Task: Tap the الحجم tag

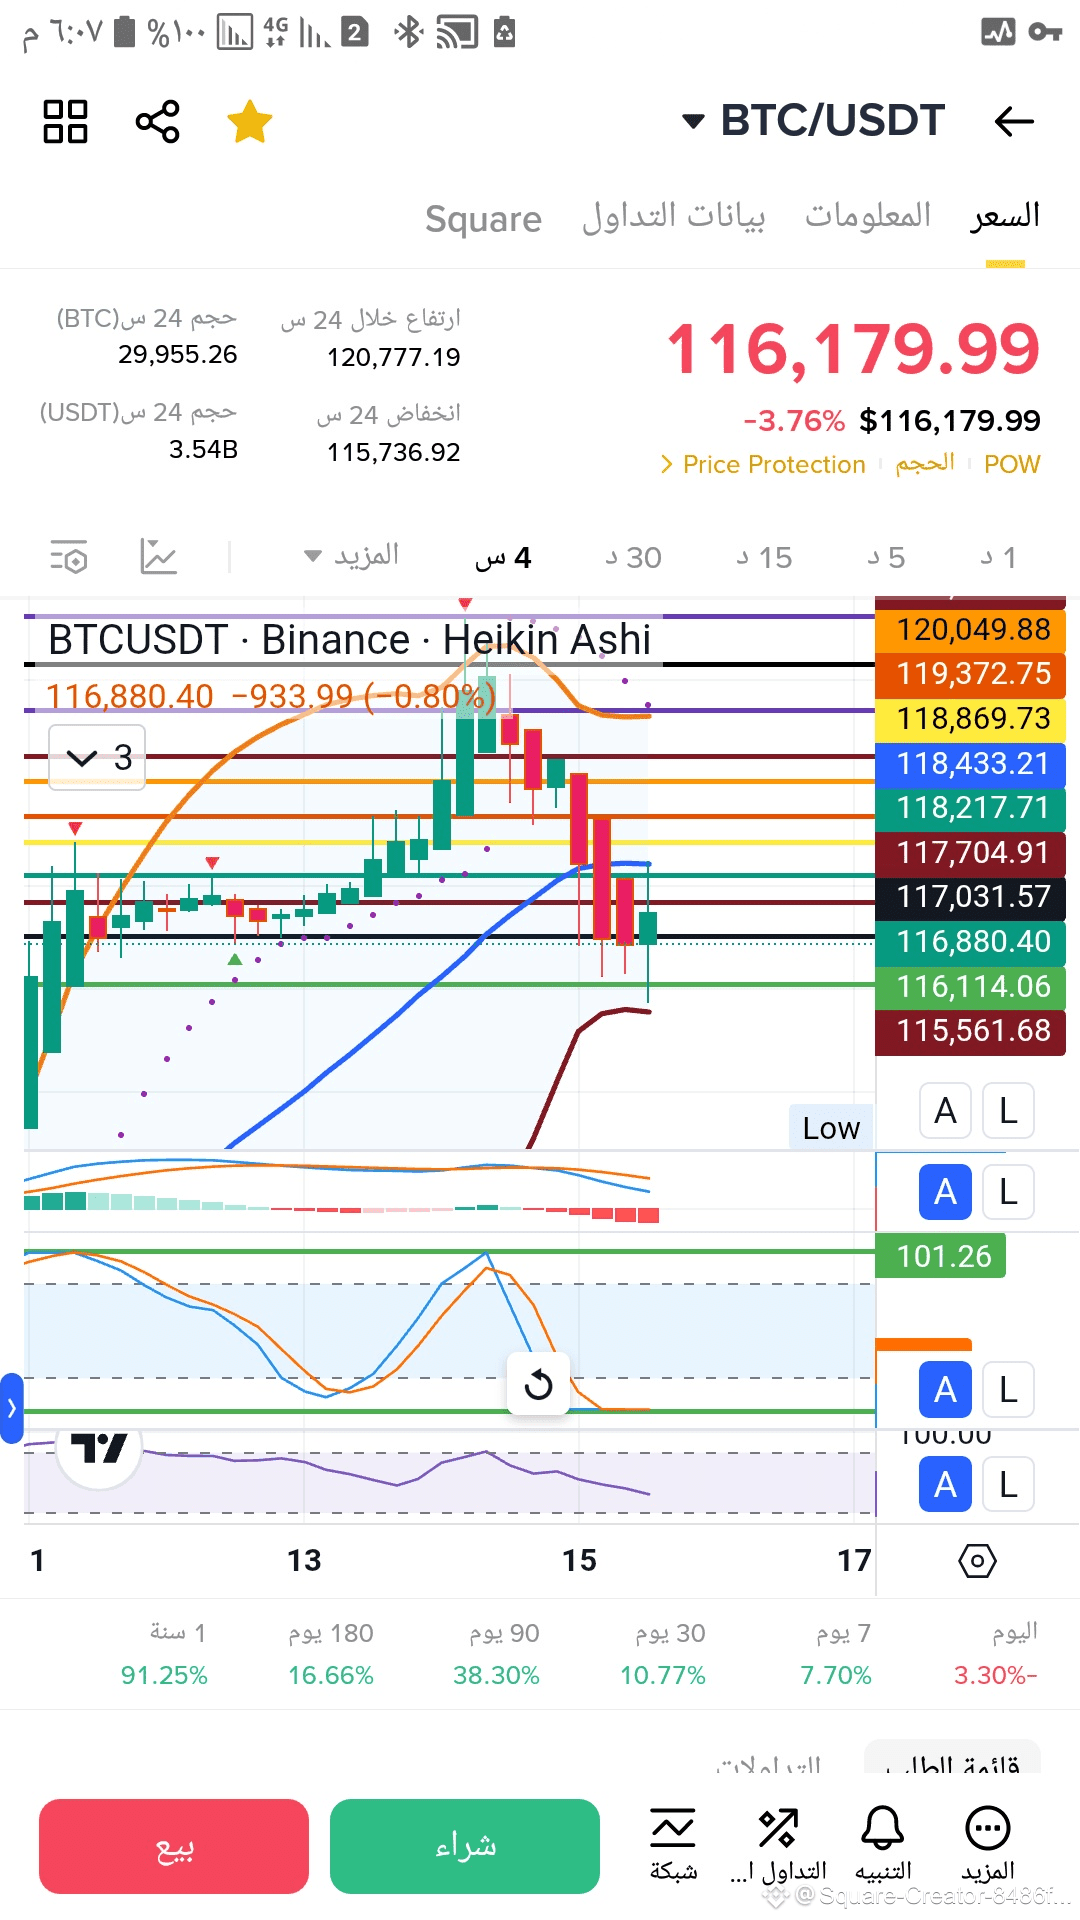Action: [925, 464]
